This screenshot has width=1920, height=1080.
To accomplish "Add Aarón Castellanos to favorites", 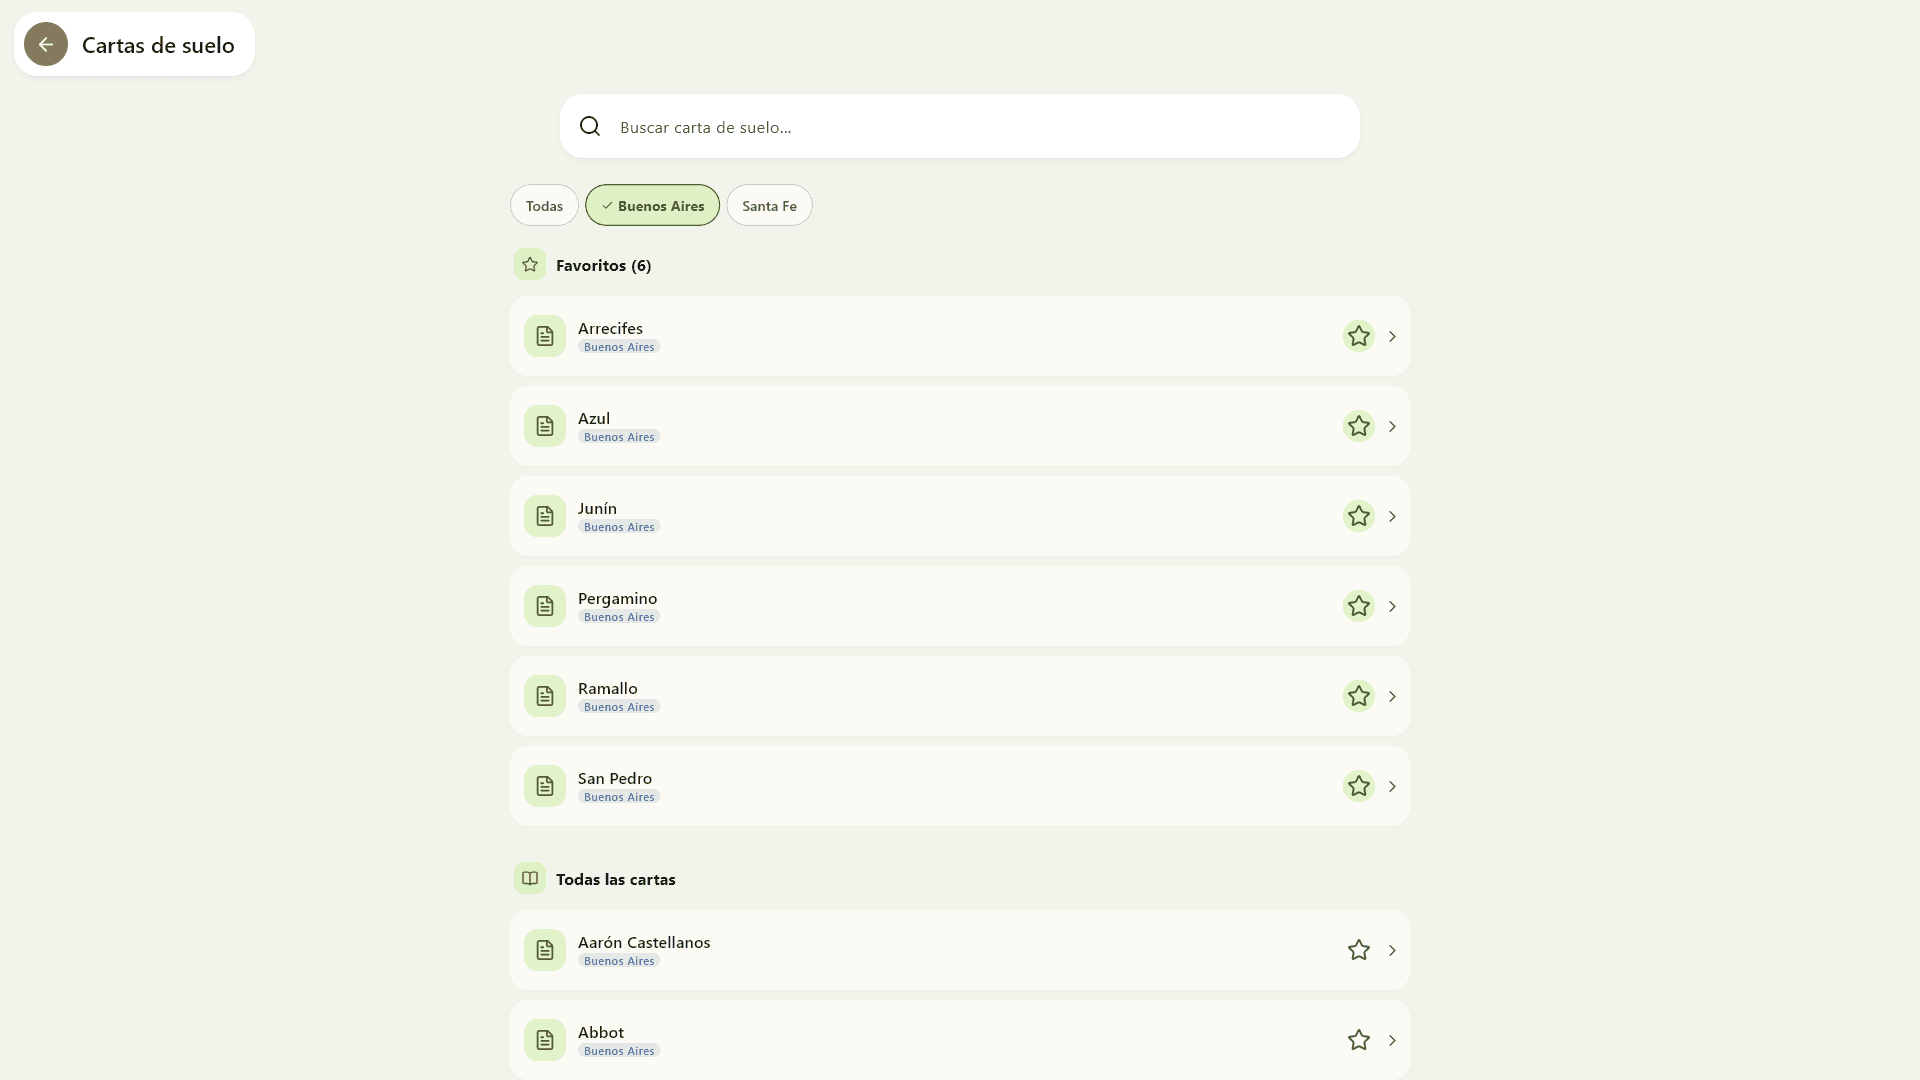I will (1359, 950).
